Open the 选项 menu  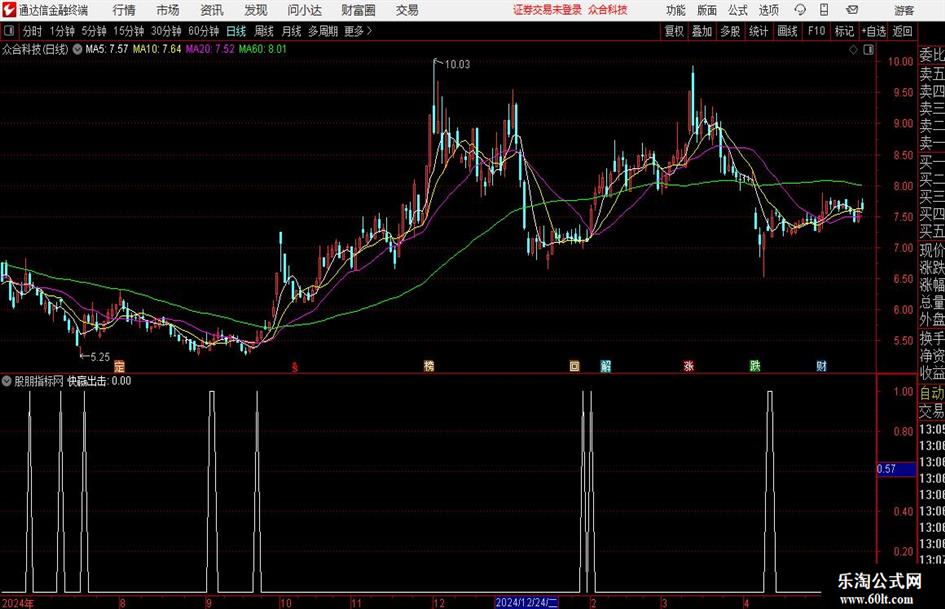pos(768,10)
